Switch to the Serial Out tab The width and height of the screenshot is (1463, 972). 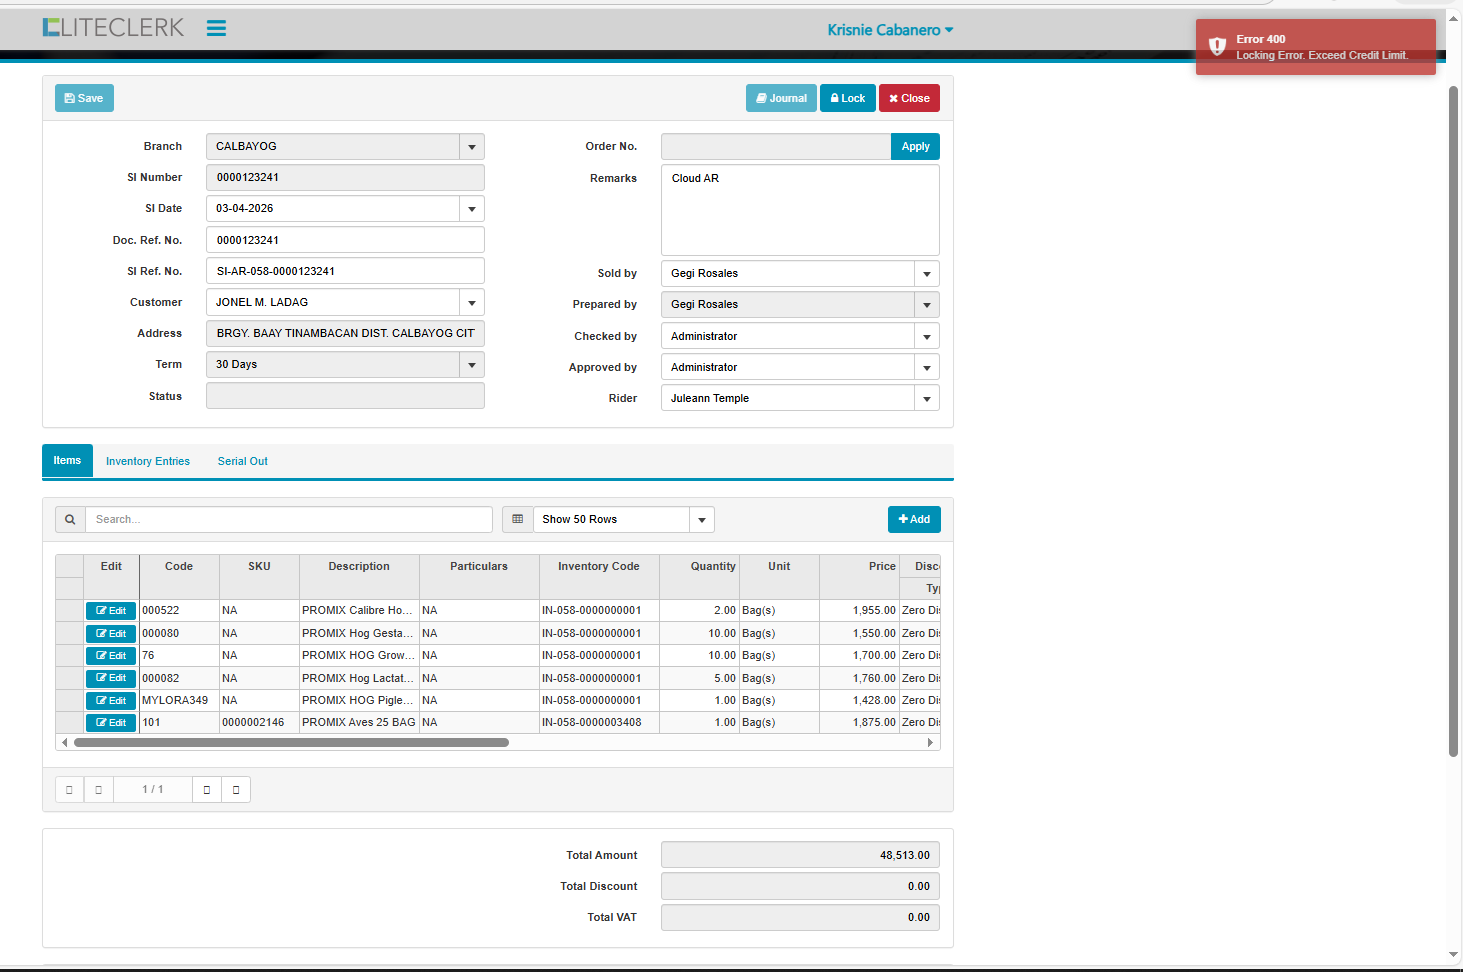coord(243,461)
